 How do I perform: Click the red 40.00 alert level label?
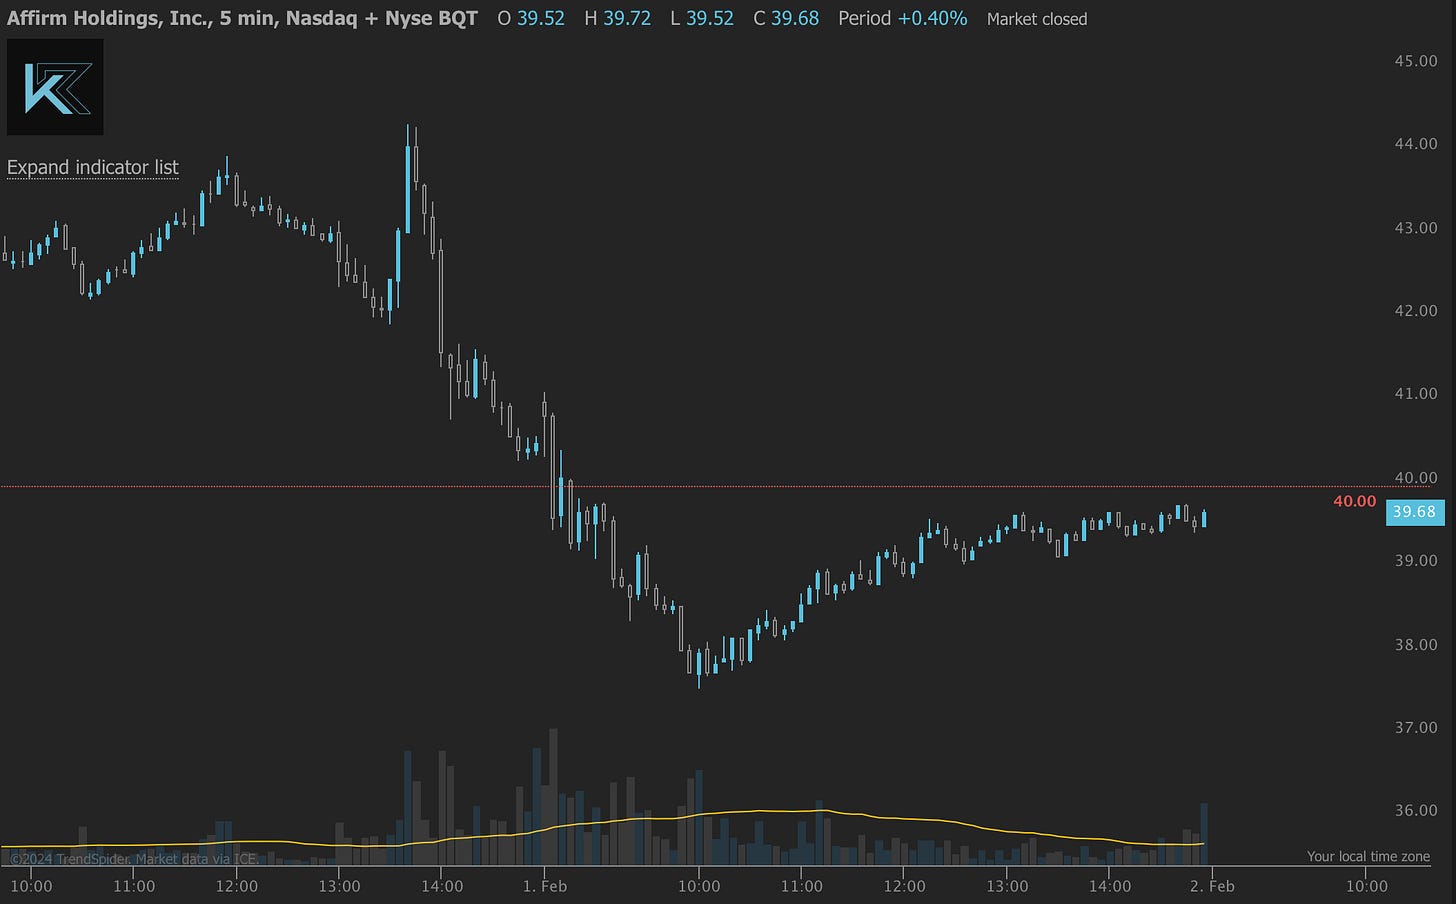click(x=1355, y=501)
